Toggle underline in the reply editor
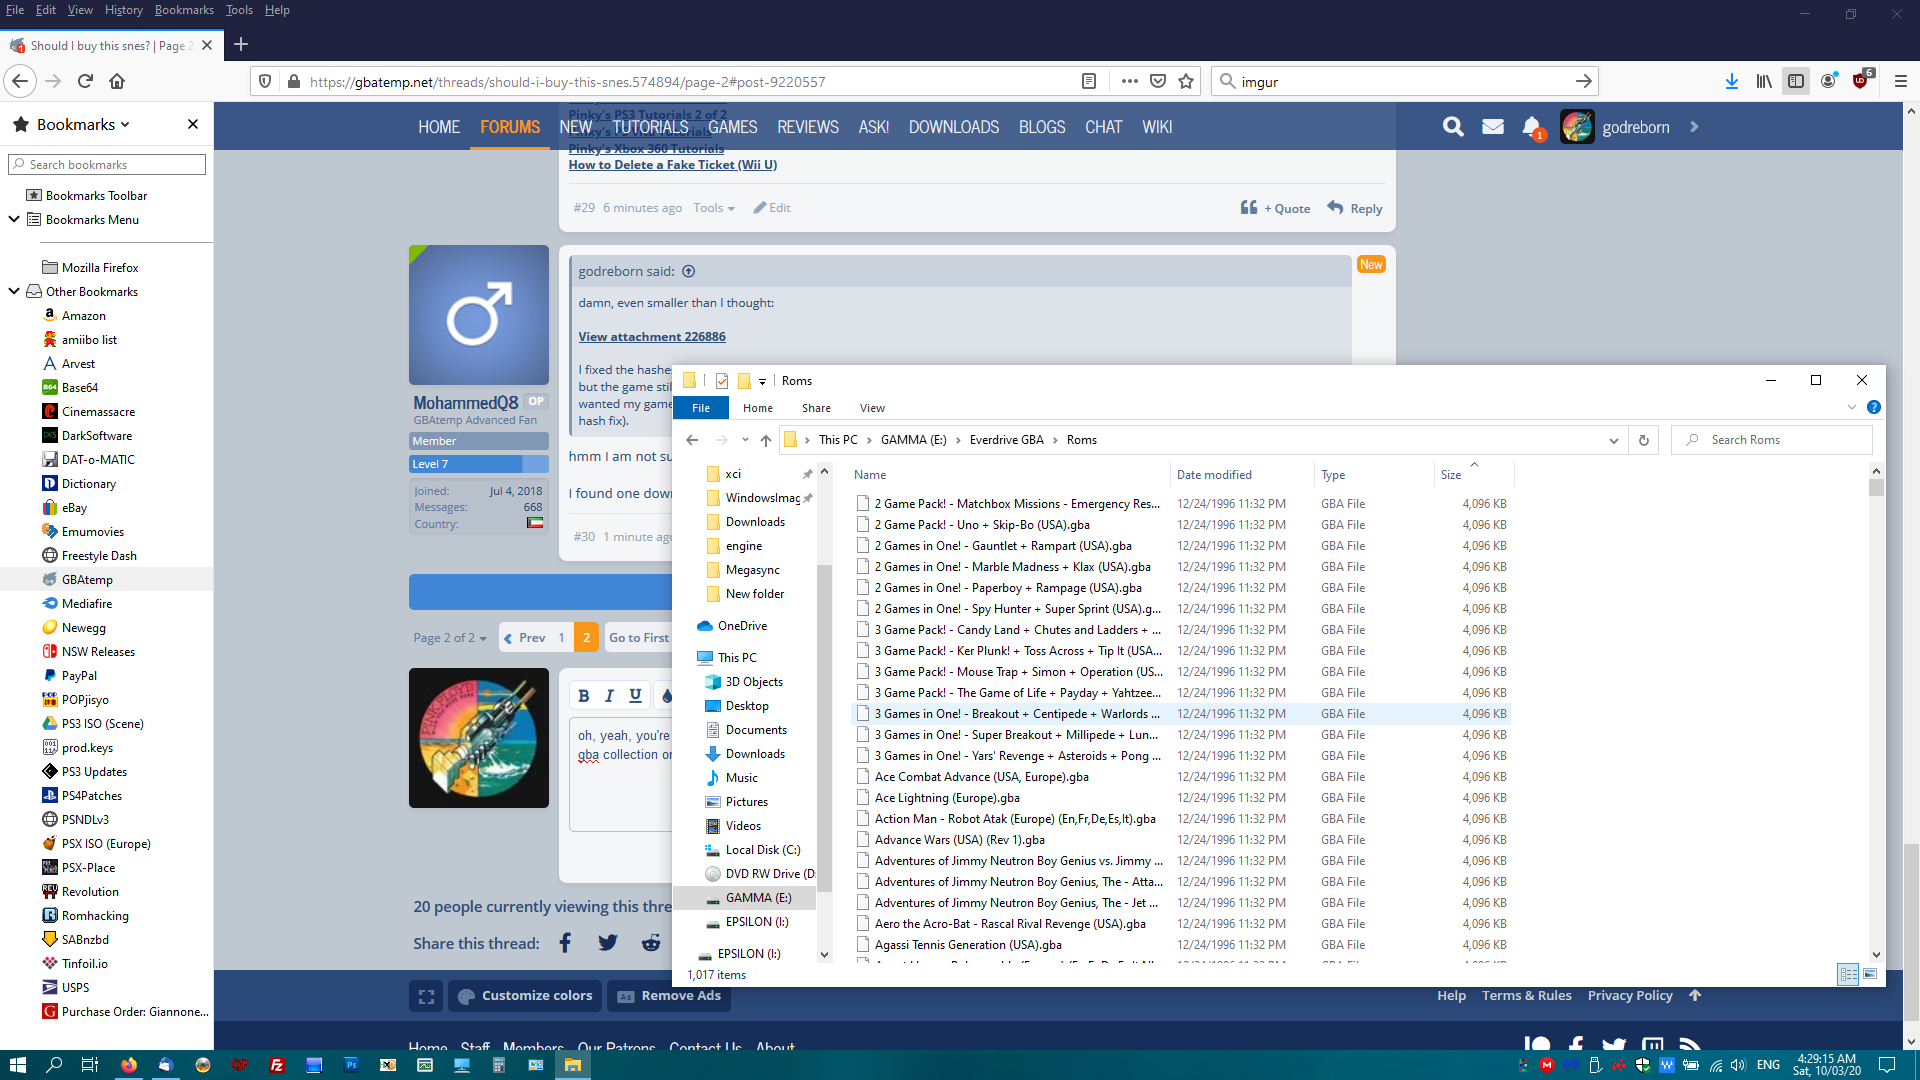Viewport: 1920px width, 1080px height. tap(635, 696)
